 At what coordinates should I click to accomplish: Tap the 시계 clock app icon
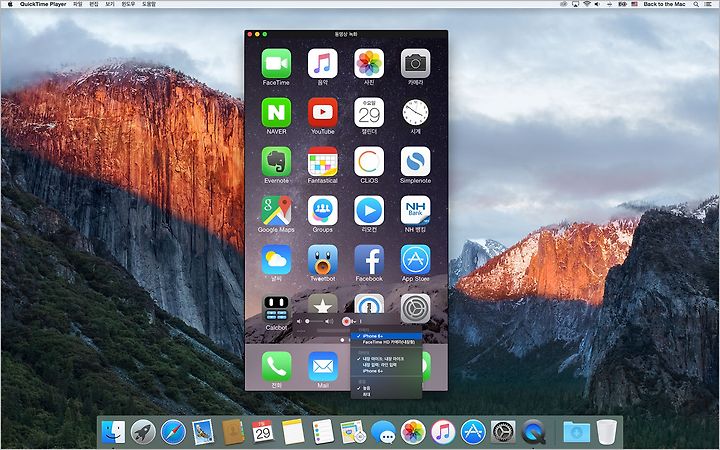(x=415, y=112)
